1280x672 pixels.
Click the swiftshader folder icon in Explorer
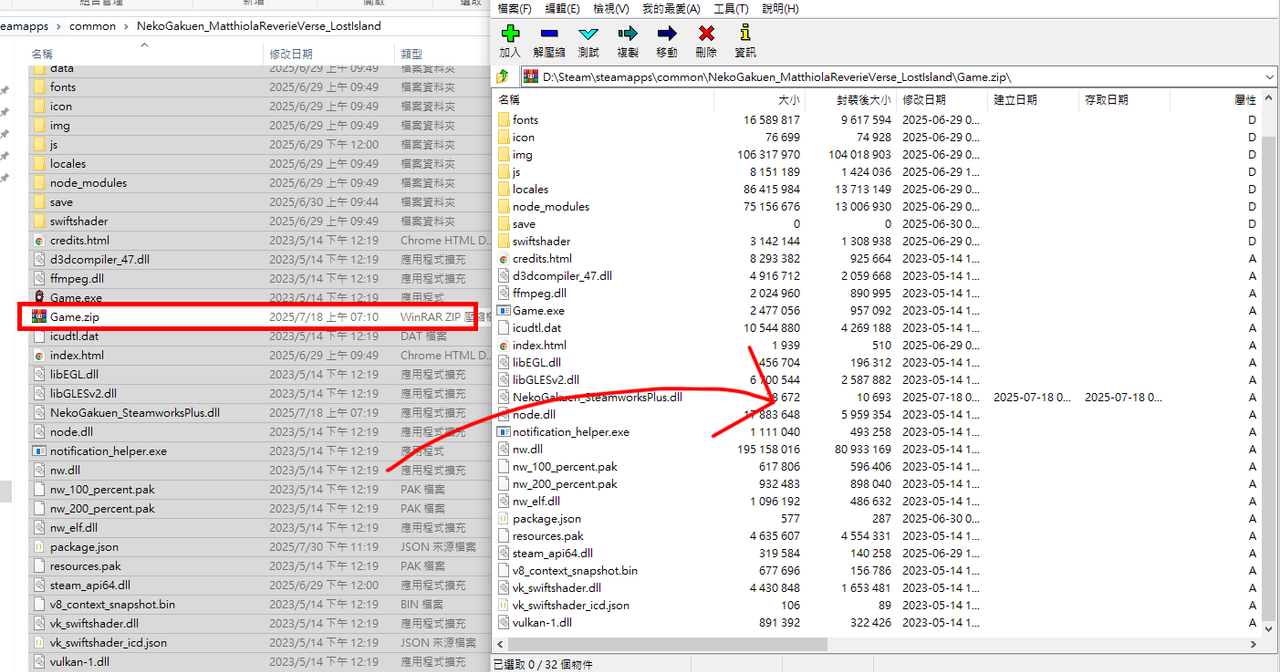39,221
